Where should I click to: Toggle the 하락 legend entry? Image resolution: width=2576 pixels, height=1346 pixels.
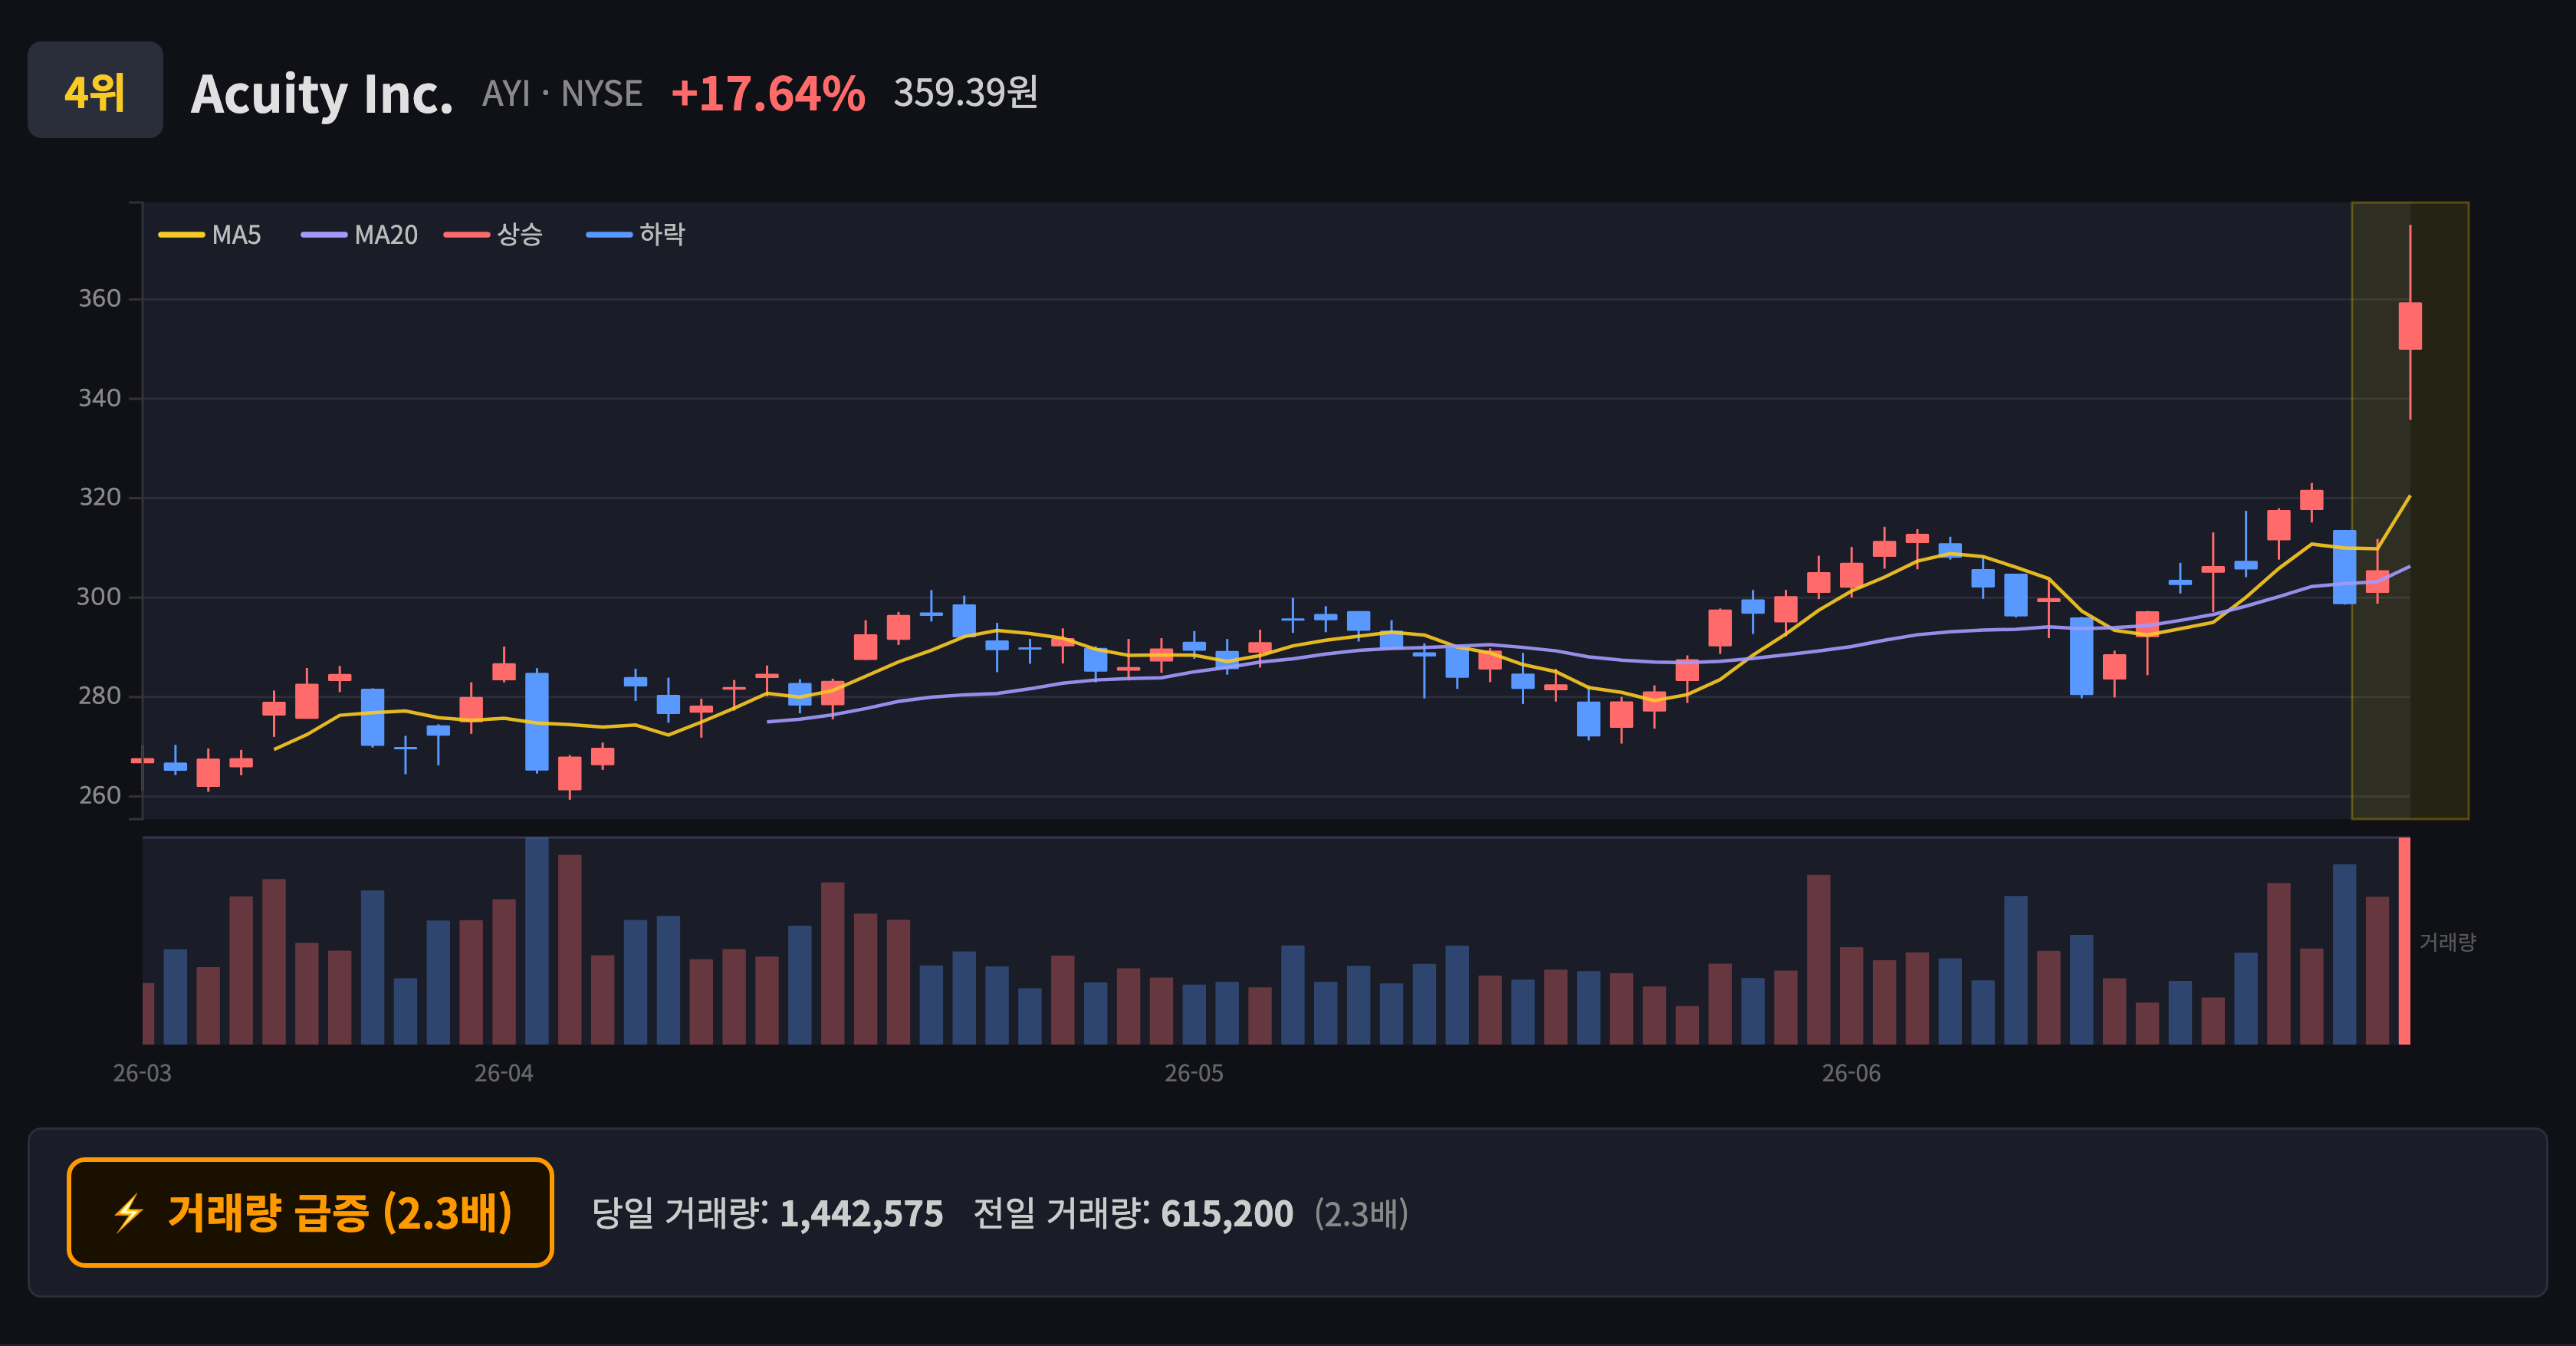(x=636, y=235)
